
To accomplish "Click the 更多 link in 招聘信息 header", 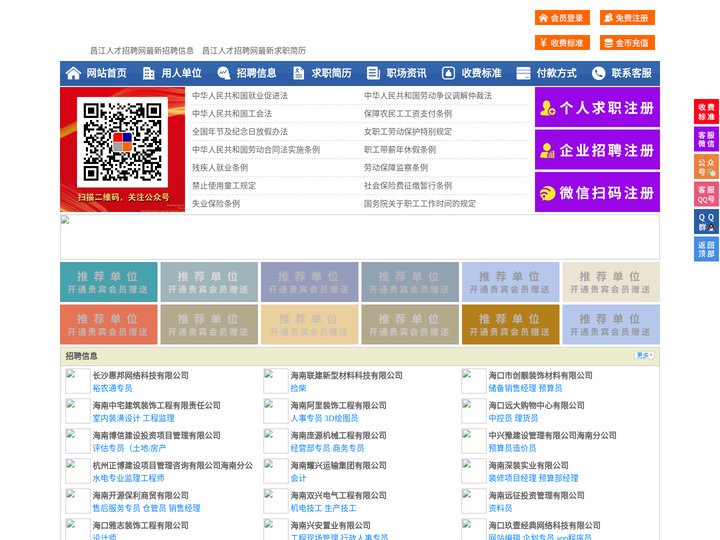I will (x=644, y=355).
